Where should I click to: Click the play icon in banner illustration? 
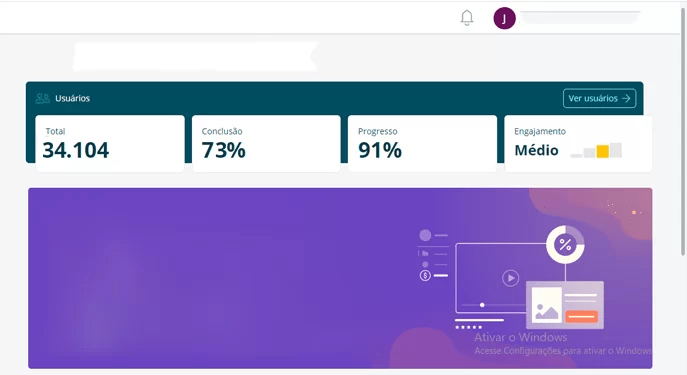(510, 278)
